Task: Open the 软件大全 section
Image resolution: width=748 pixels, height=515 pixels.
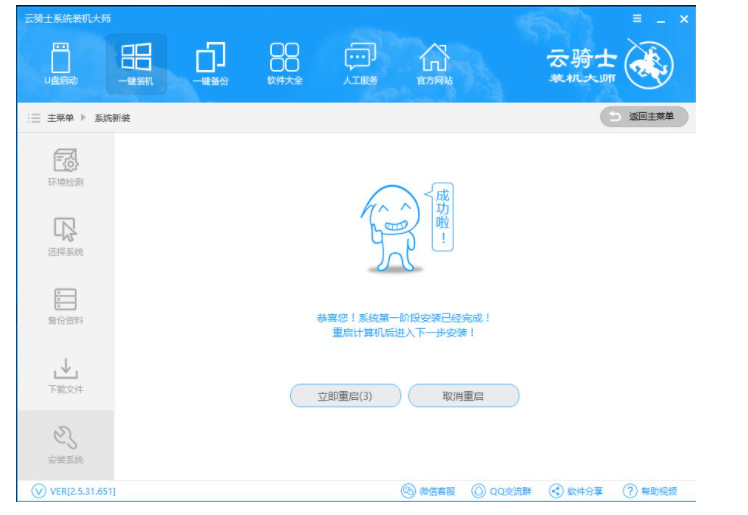Action: [x=285, y=64]
